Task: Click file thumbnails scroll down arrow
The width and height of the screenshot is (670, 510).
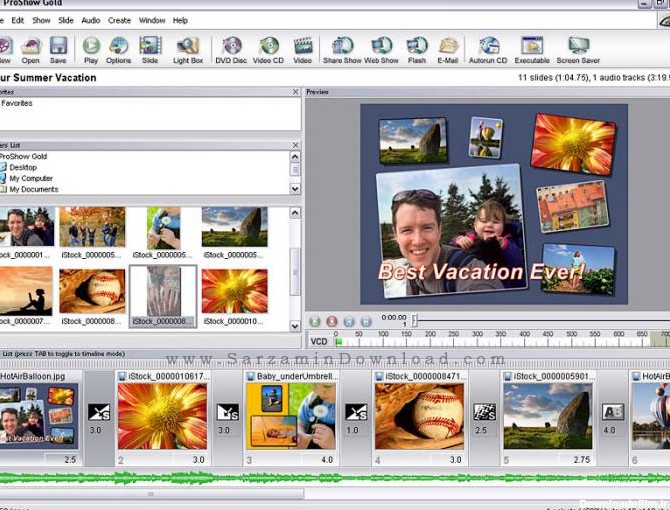Action: pyautogui.click(x=295, y=326)
